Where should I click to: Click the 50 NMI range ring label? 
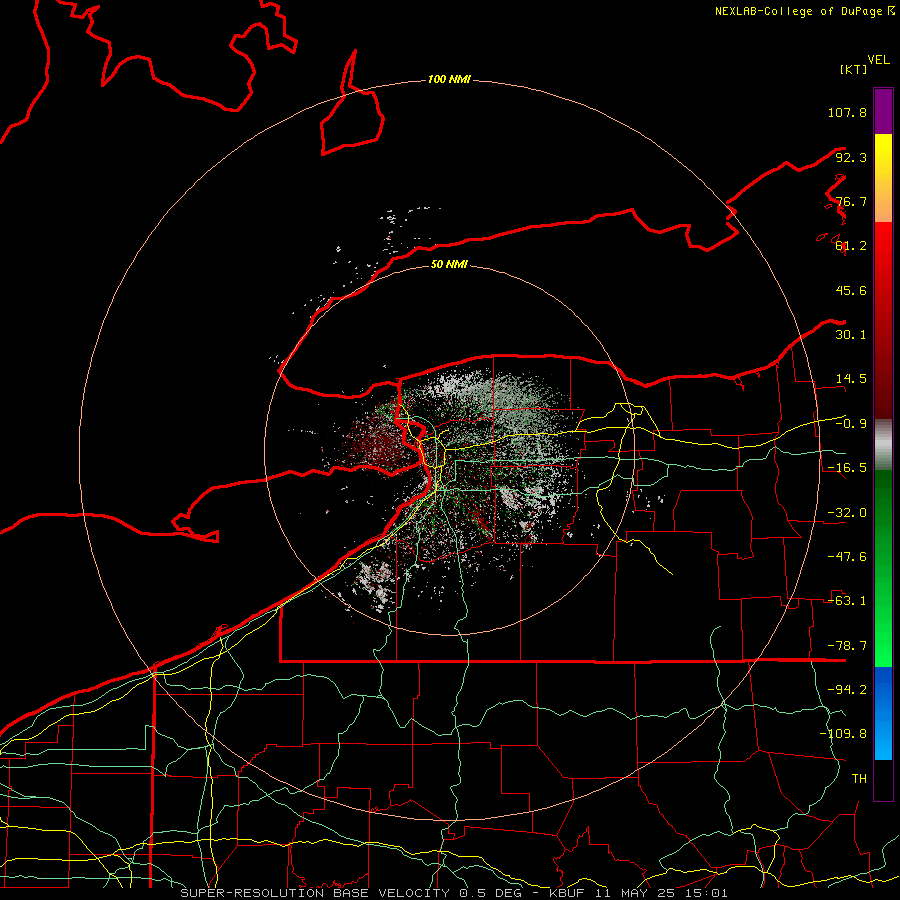449,265
